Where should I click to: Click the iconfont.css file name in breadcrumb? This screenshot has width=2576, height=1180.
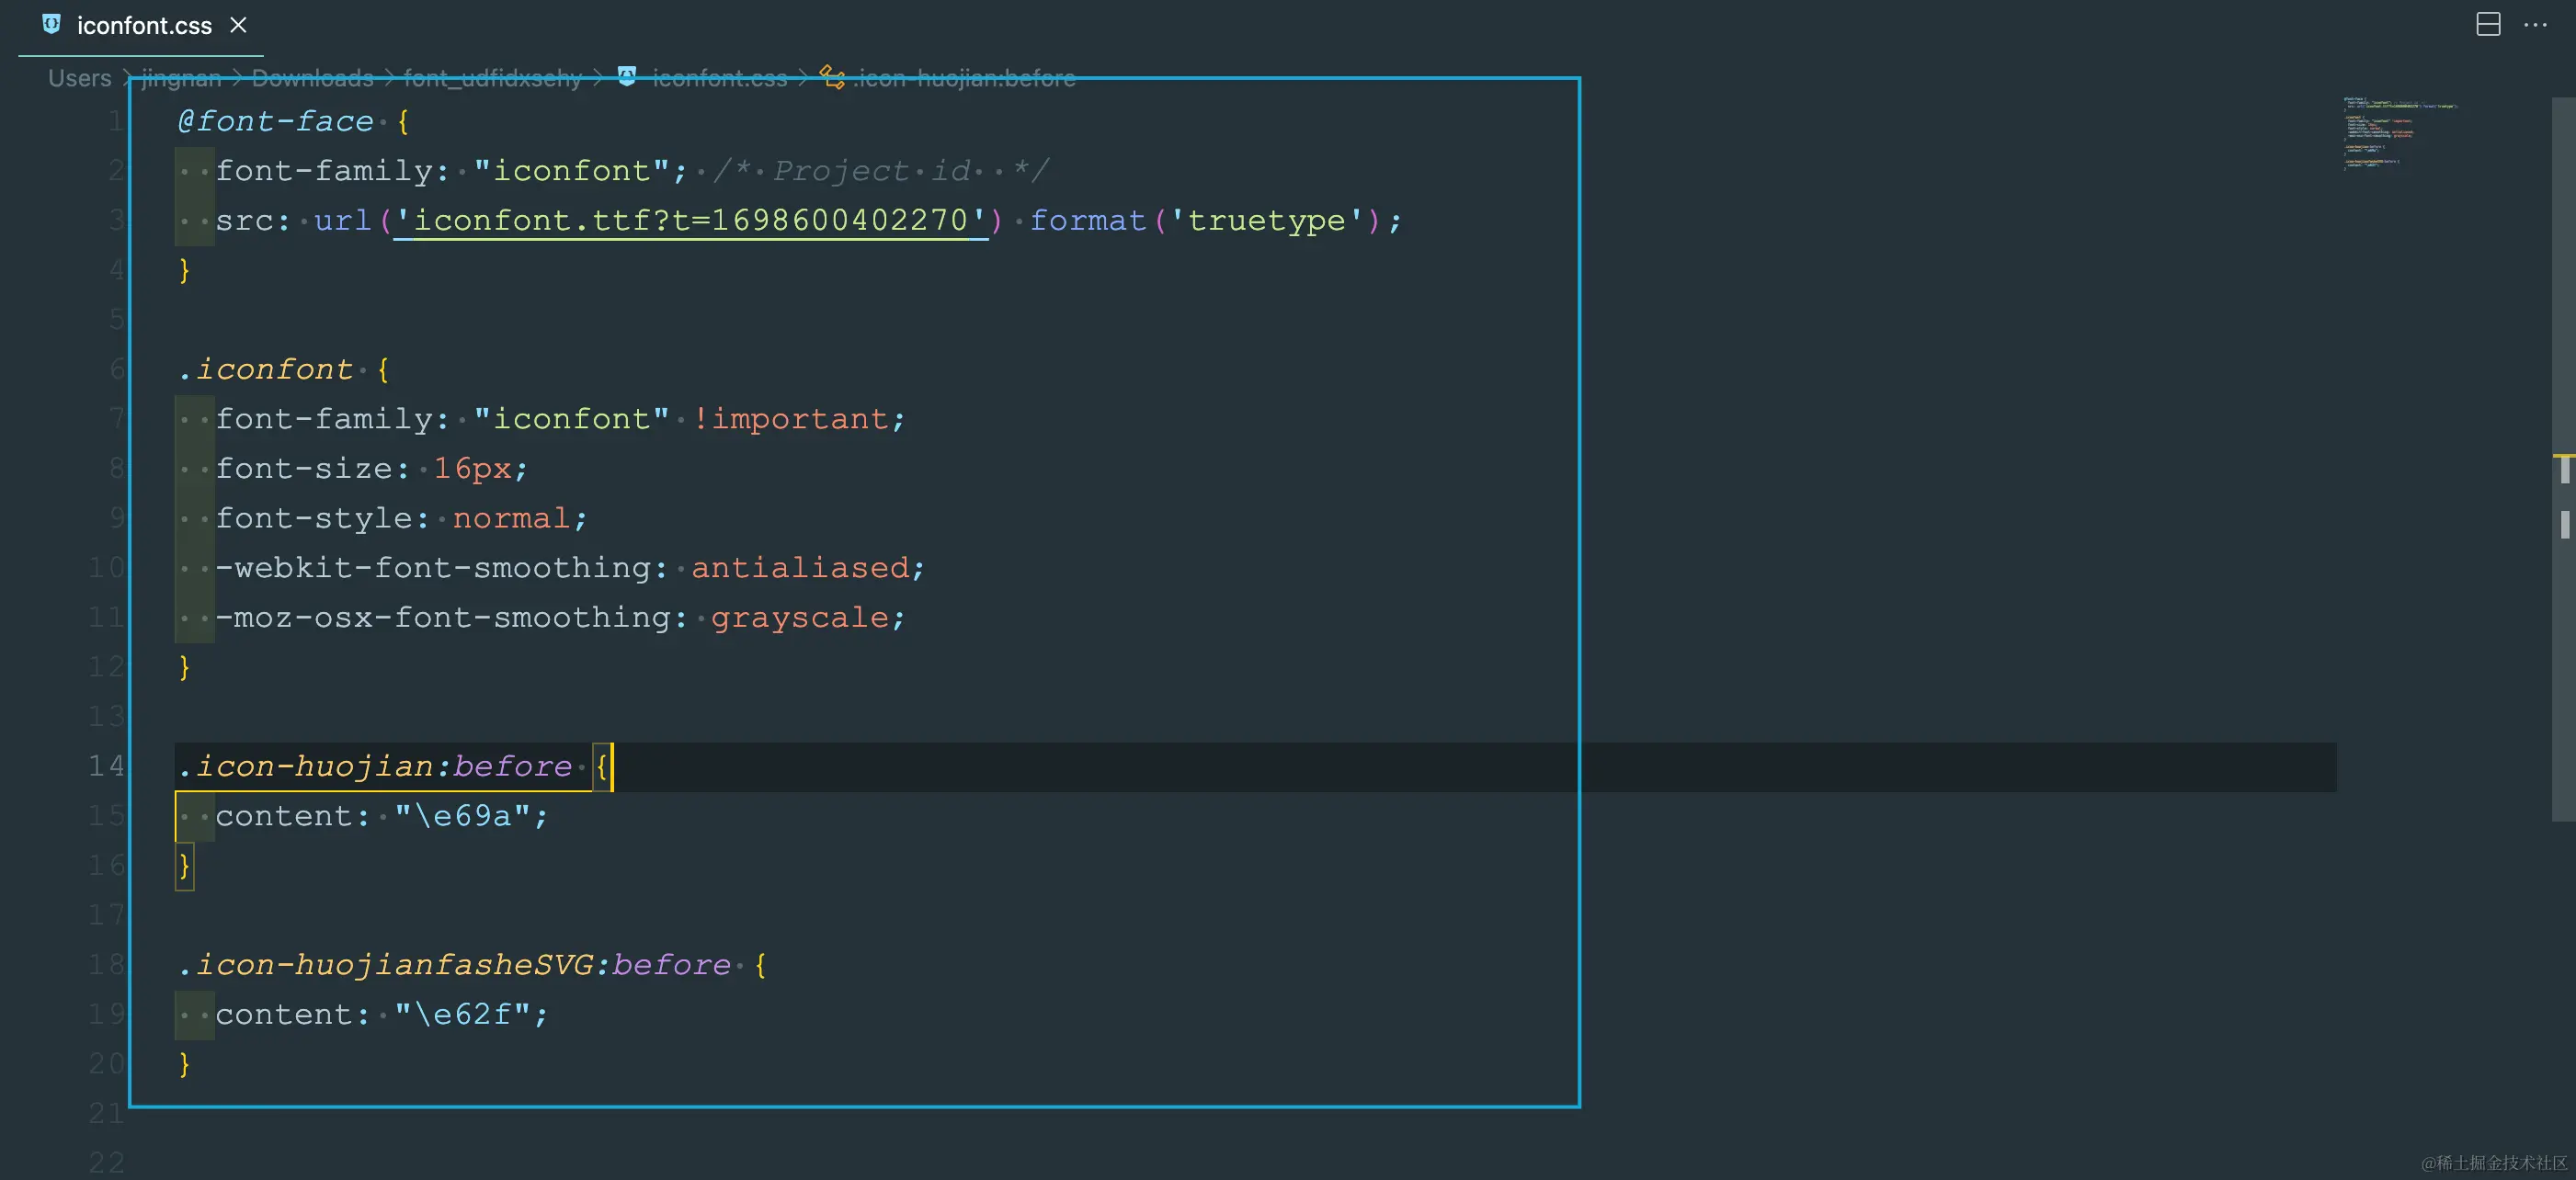pyautogui.click(x=719, y=78)
